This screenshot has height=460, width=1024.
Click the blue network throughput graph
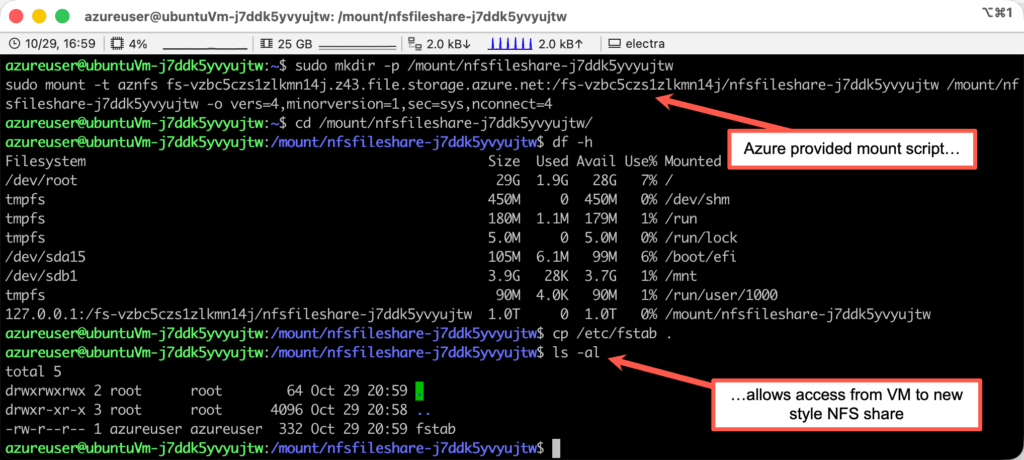510,44
